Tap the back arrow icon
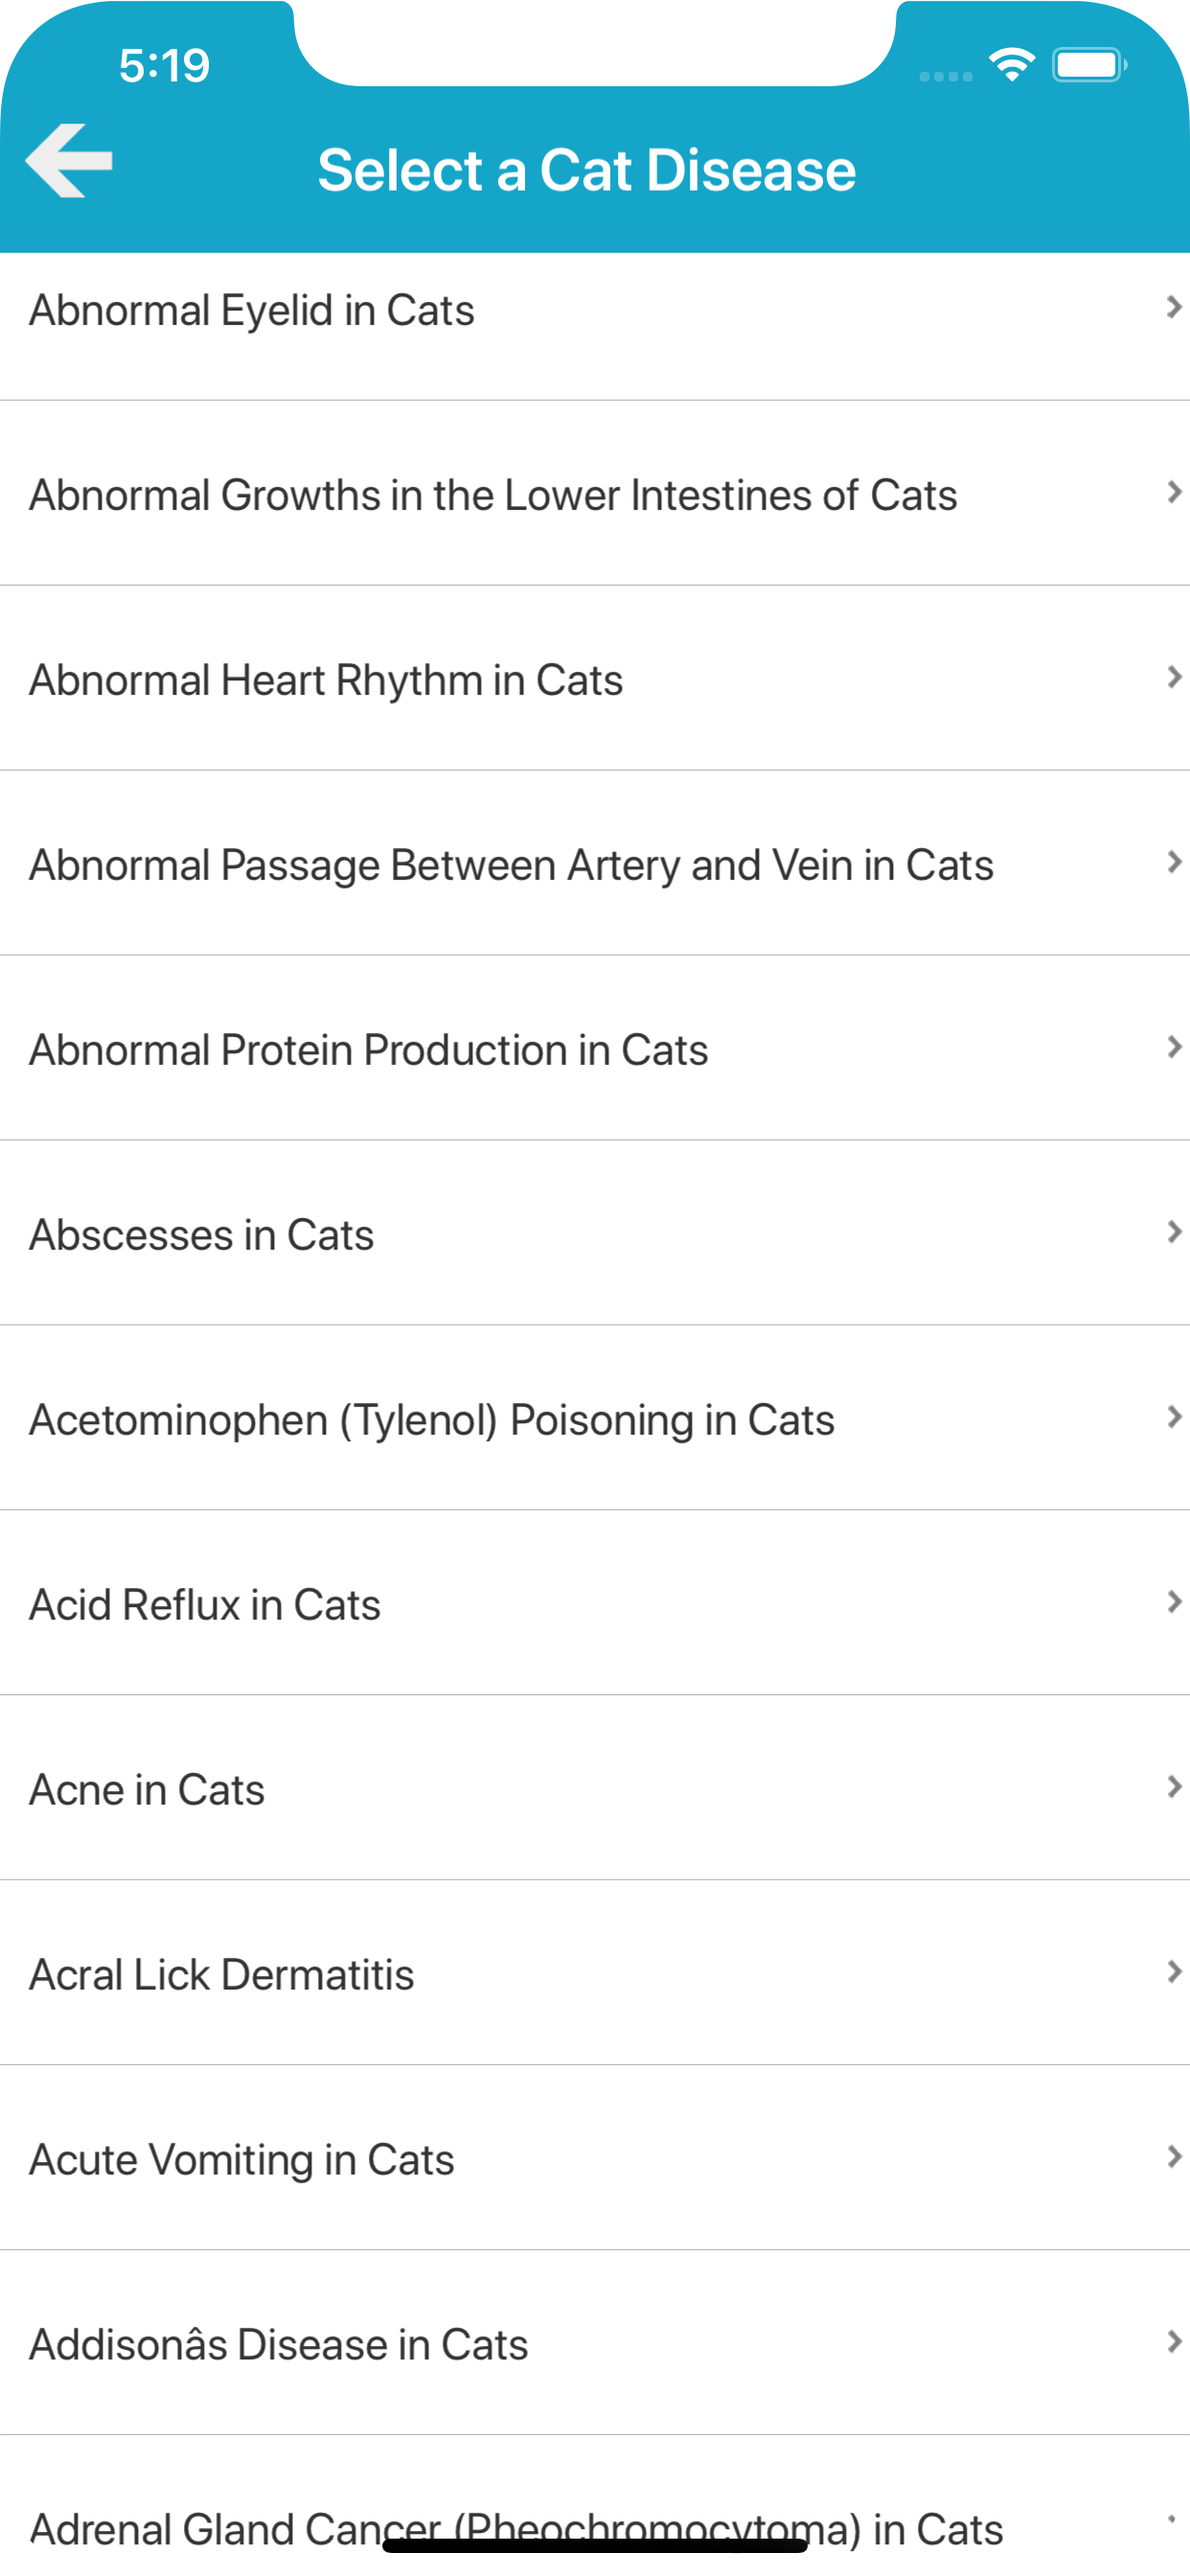 point(69,162)
